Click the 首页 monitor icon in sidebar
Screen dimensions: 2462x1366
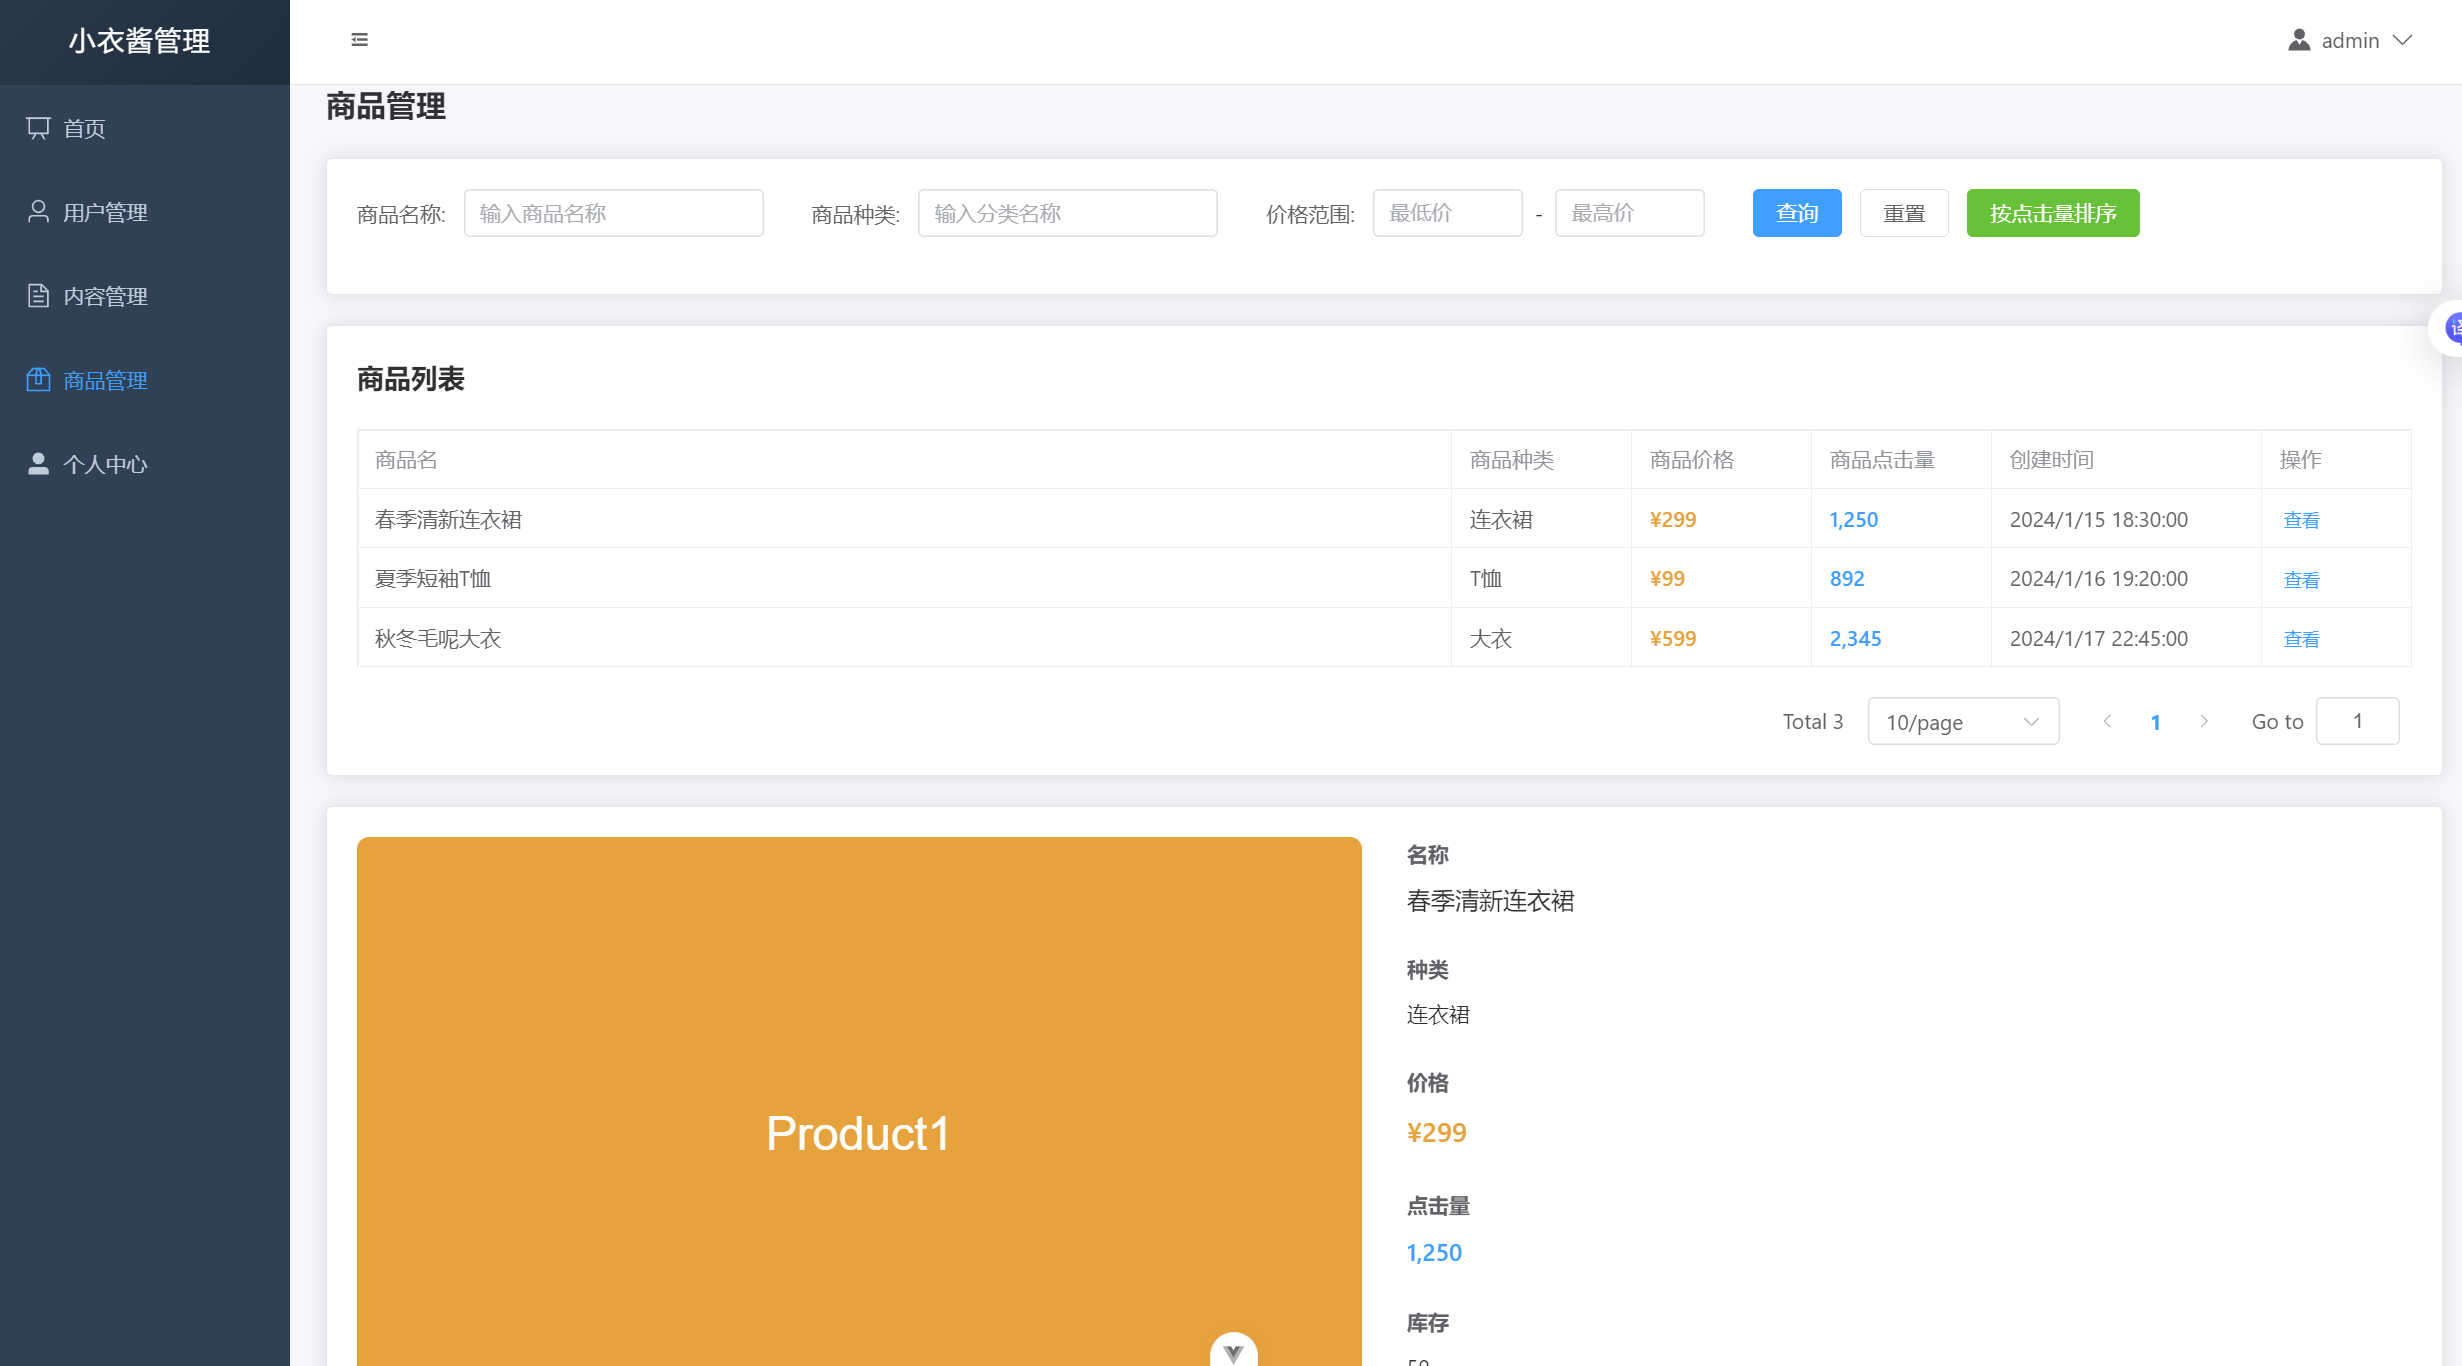pos(38,128)
